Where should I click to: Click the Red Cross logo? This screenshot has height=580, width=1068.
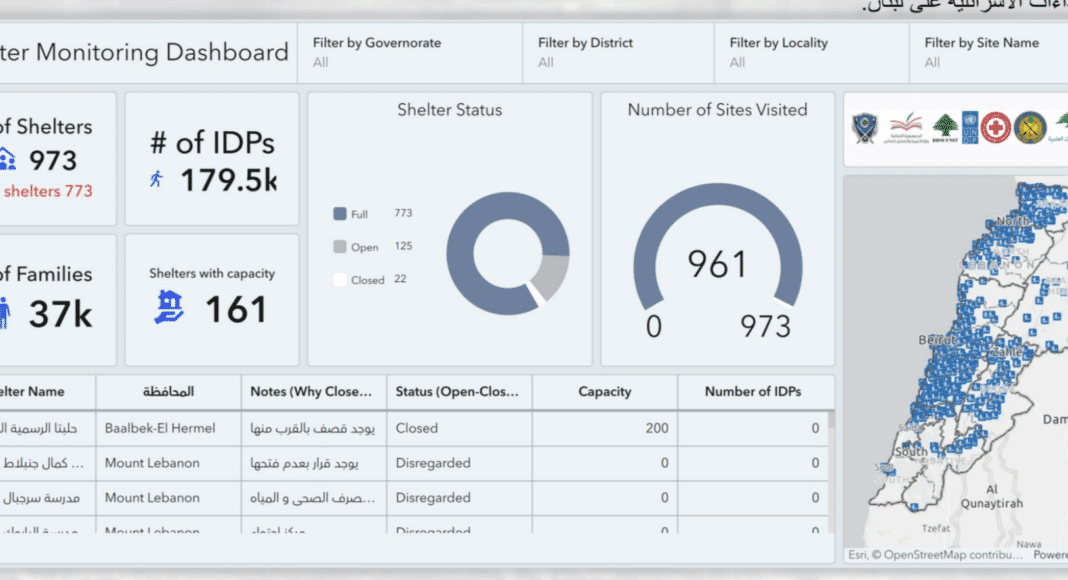995,127
